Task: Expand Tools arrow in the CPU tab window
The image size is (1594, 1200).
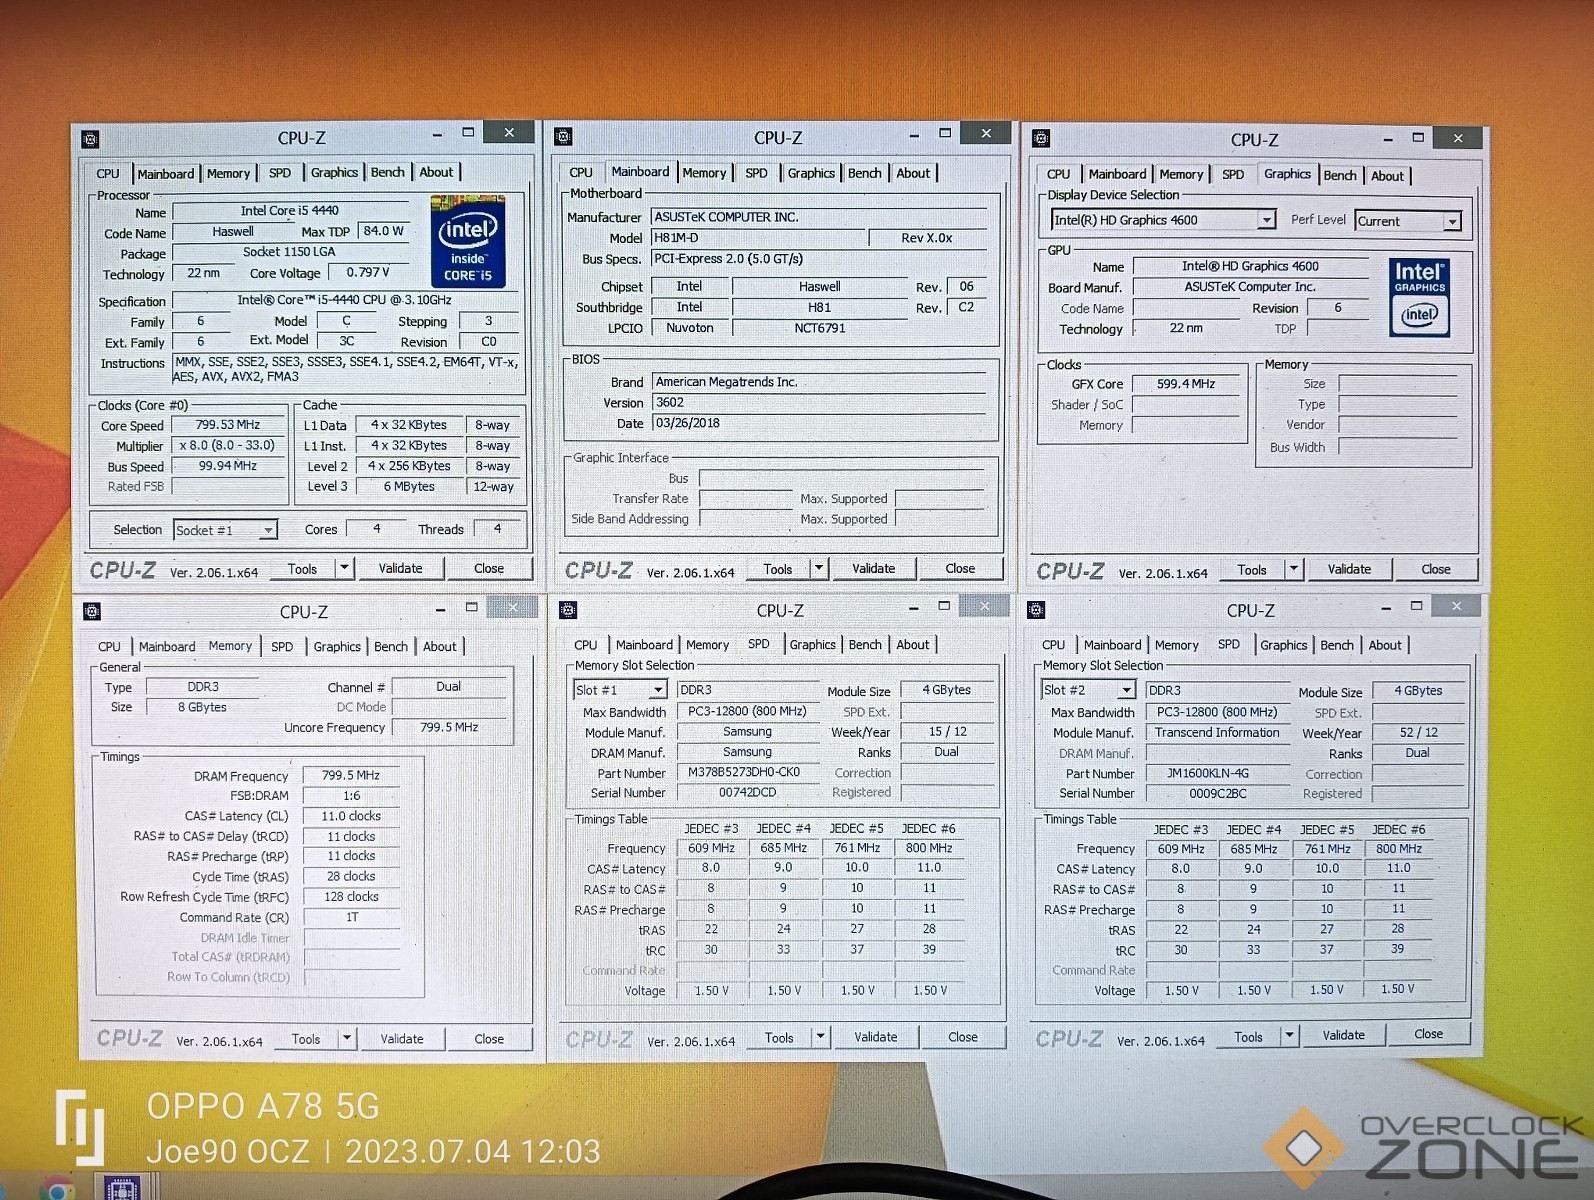Action: 344,568
